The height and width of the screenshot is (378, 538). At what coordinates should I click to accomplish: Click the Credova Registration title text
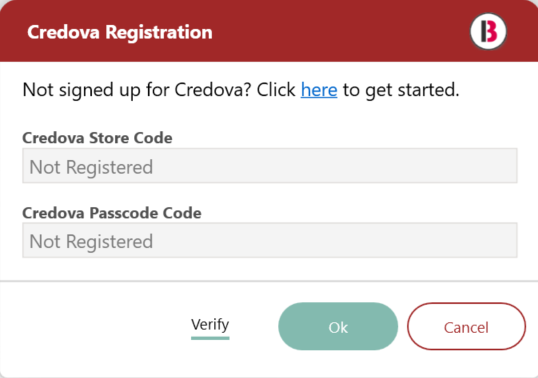[x=120, y=32]
